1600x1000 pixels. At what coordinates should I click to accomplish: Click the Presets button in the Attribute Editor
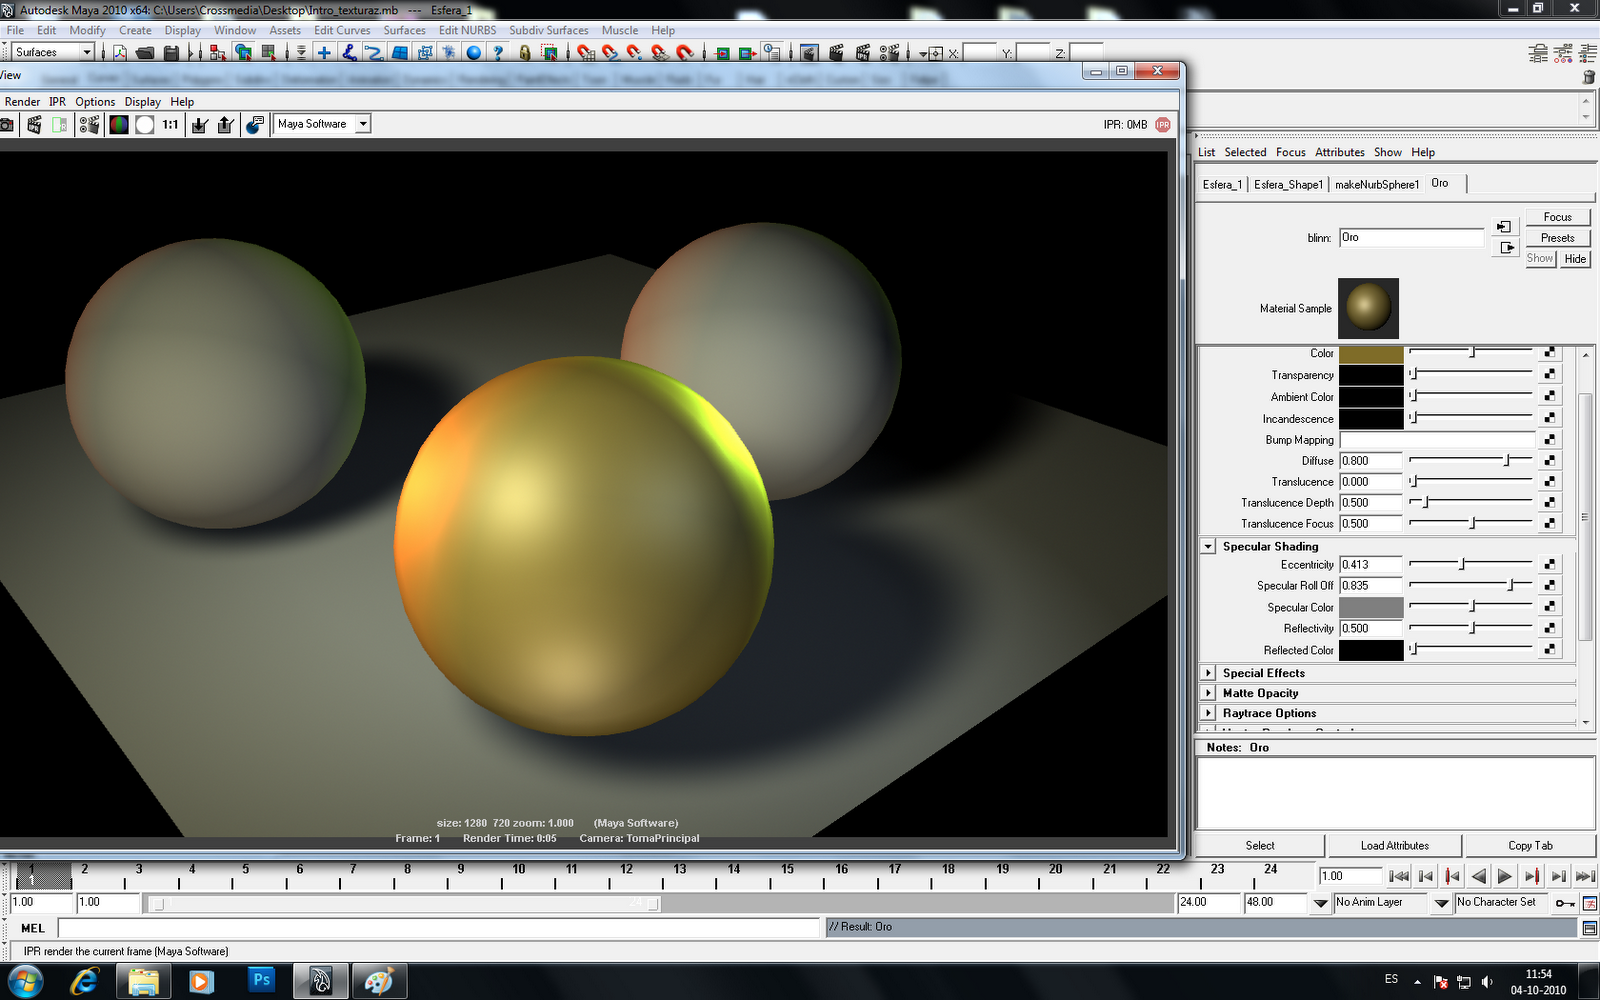point(1557,238)
